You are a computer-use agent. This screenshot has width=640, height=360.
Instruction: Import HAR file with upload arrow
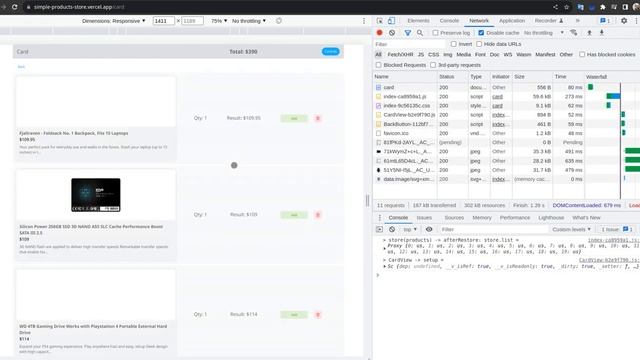tap(589, 33)
